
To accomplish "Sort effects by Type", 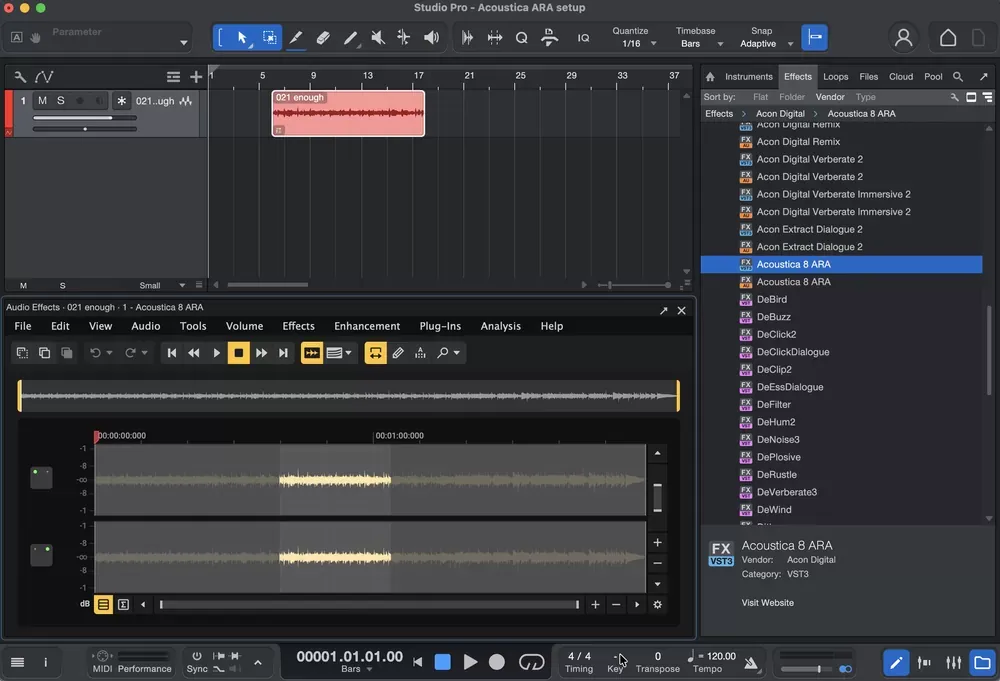I will [x=865, y=97].
